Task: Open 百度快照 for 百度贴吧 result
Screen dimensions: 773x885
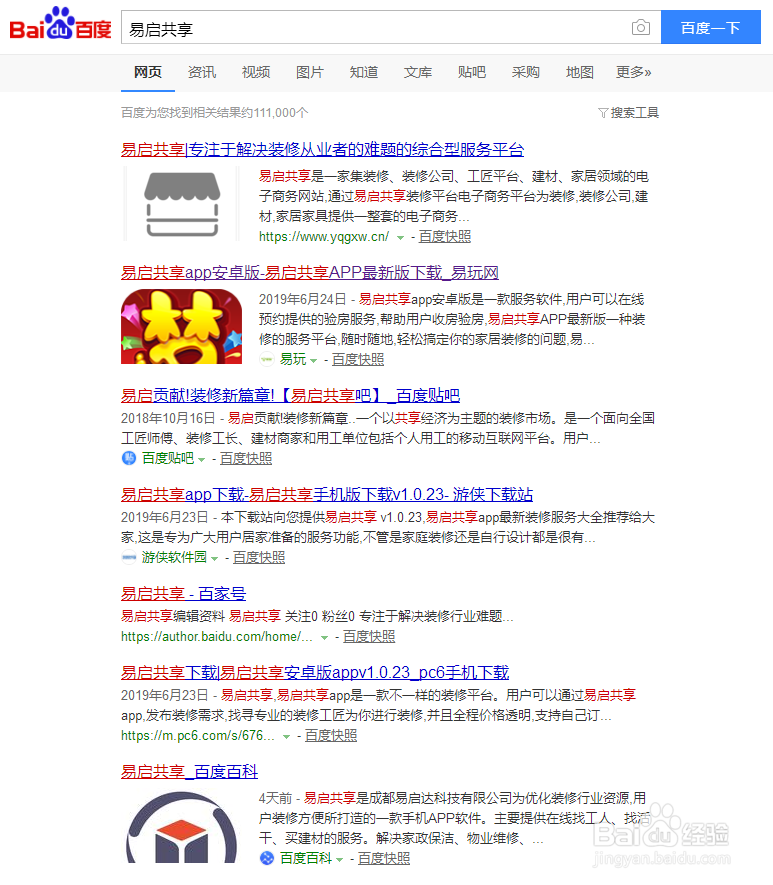Action: tap(246, 458)
